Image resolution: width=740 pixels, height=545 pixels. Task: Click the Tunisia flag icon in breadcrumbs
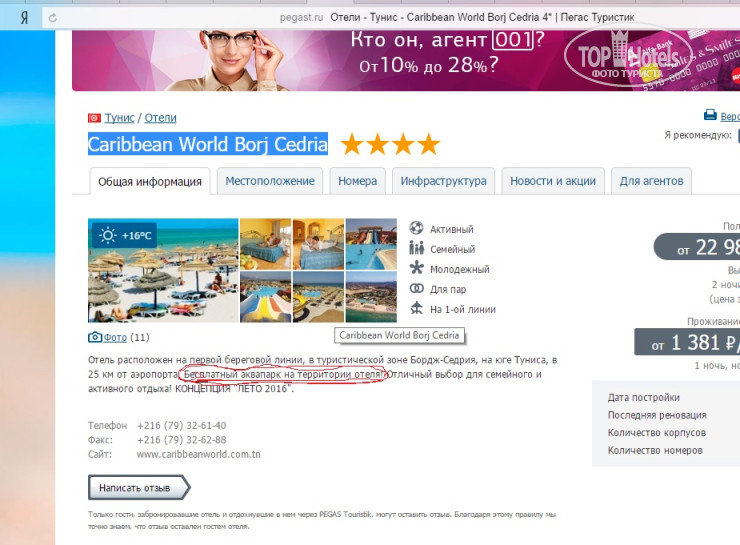click(95, 118)
